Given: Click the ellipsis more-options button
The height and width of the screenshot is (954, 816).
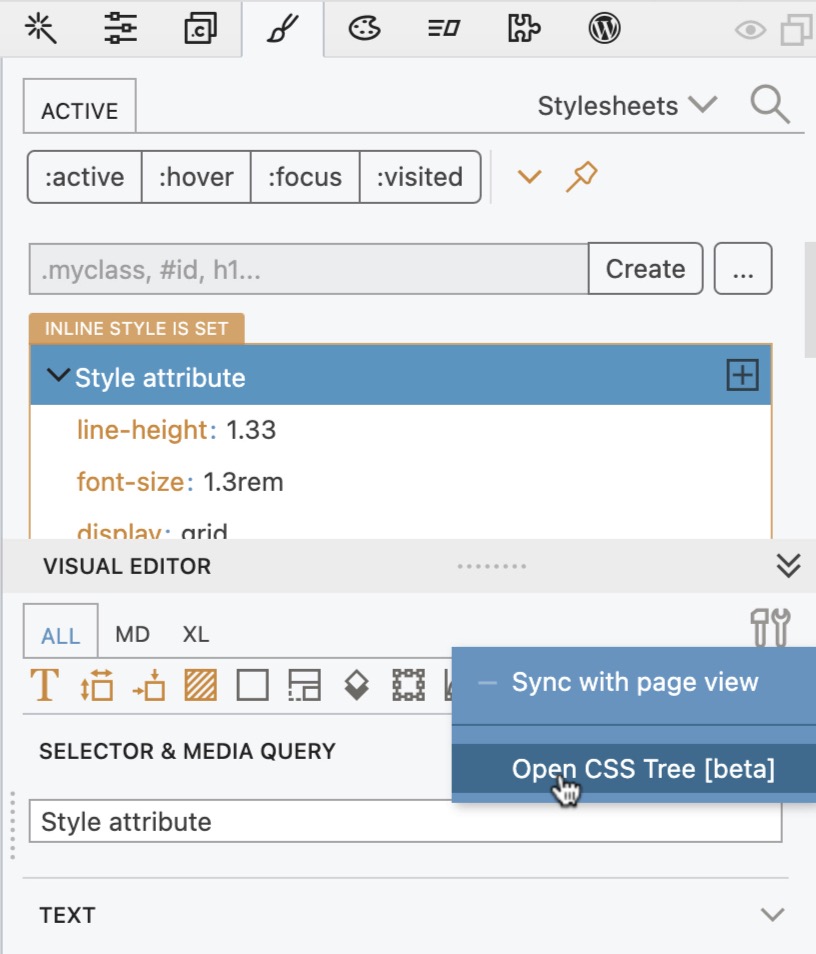Looking at the screenshot, I should 743,269.
